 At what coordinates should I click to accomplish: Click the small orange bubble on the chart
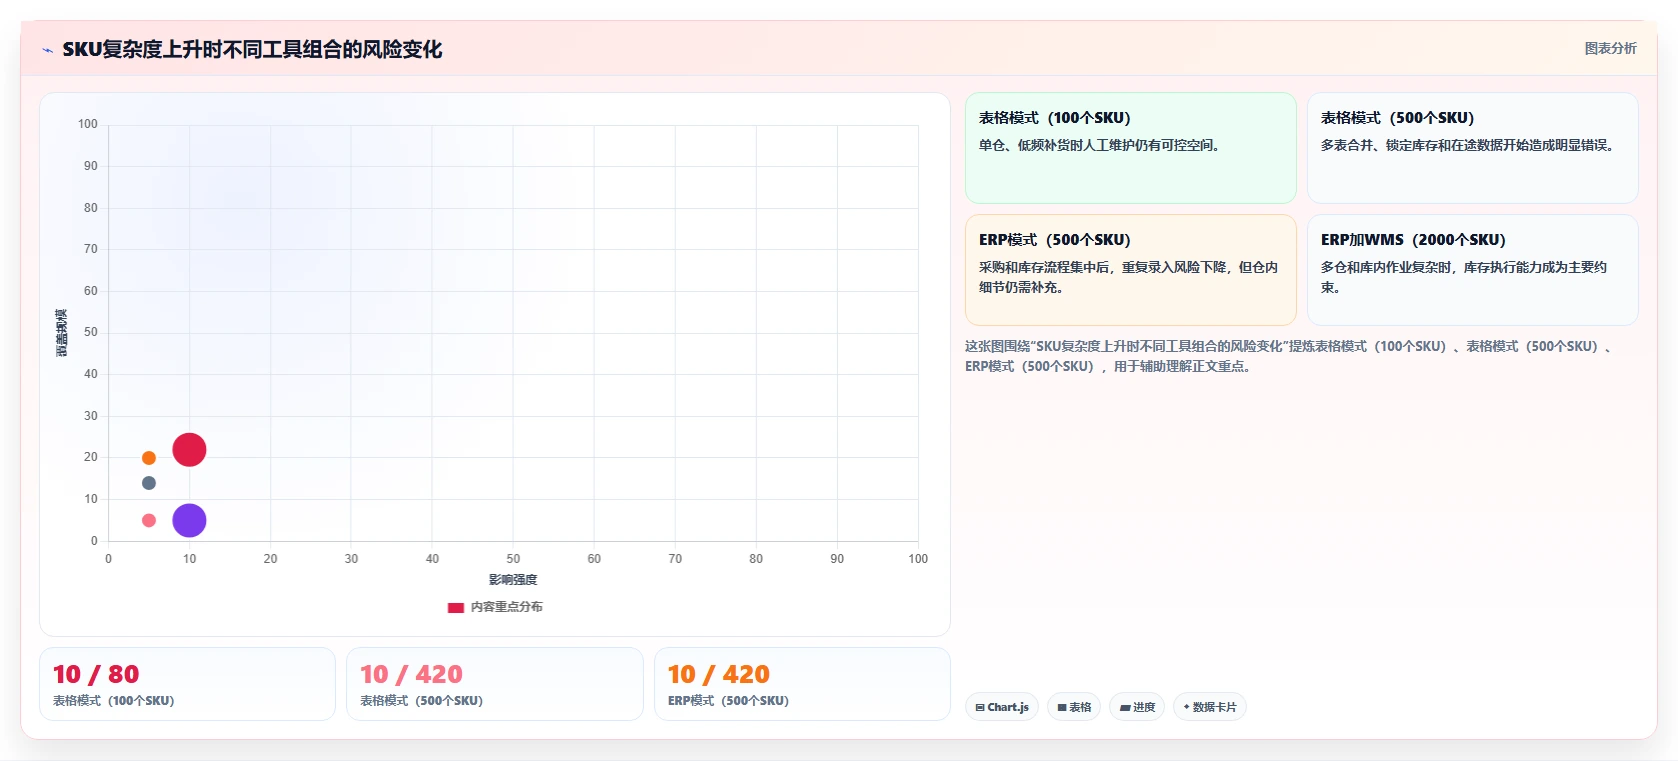tap(149, 458)
